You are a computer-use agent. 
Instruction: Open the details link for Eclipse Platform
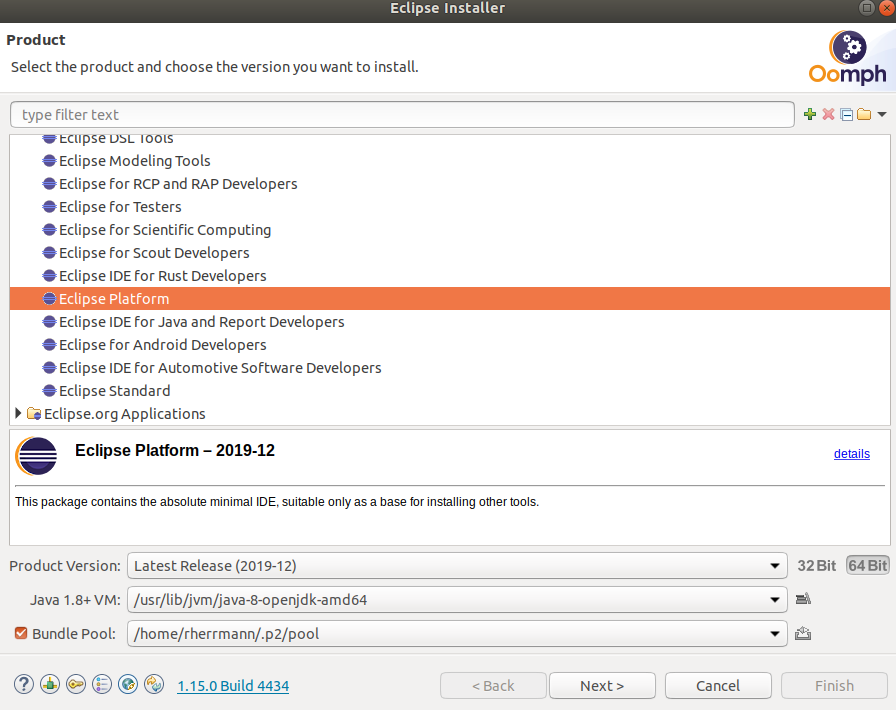pos(851,453)
